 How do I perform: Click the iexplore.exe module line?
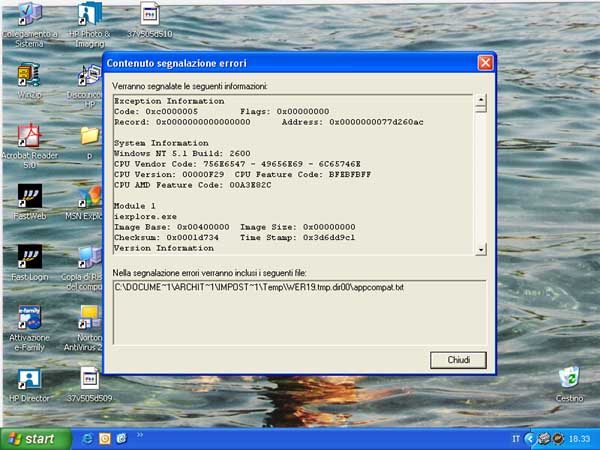point(145,217)
